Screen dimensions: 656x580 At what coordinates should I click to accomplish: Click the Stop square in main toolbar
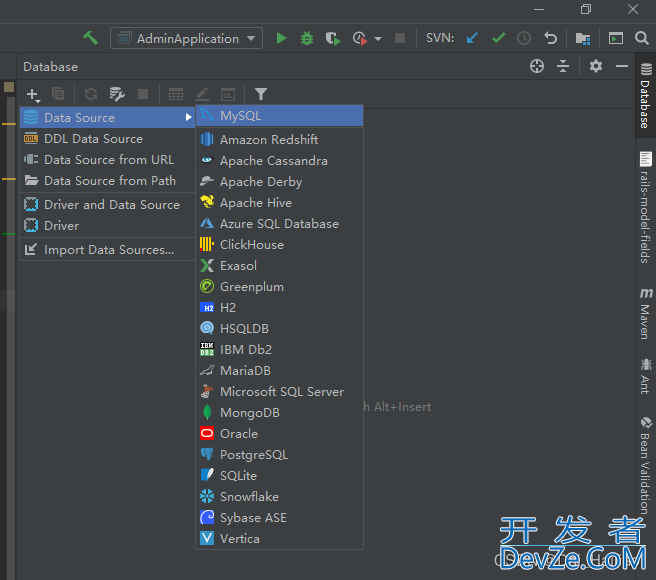(x=400, y=38)
